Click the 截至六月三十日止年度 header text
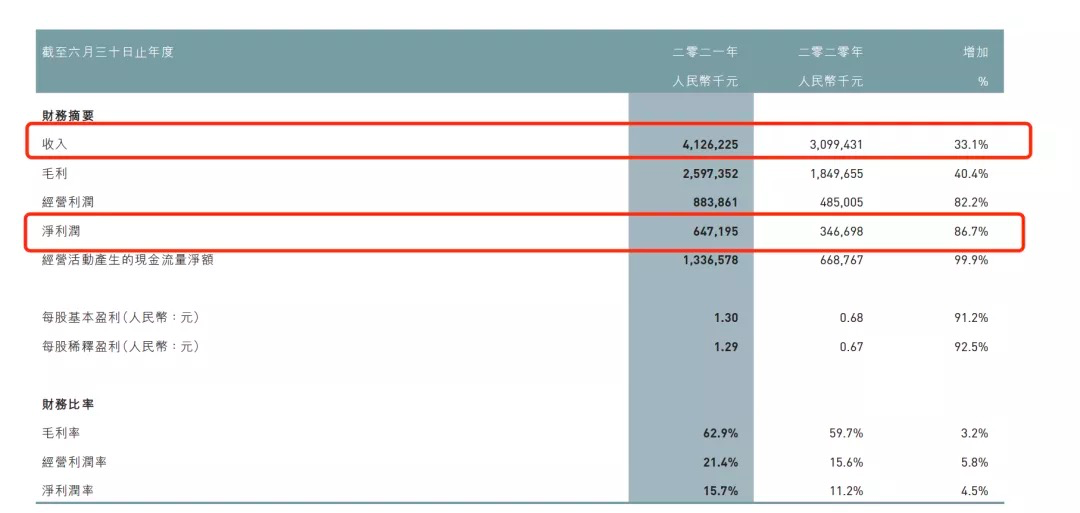Viewport: 1080px width, 513px height. click(108, 52)
